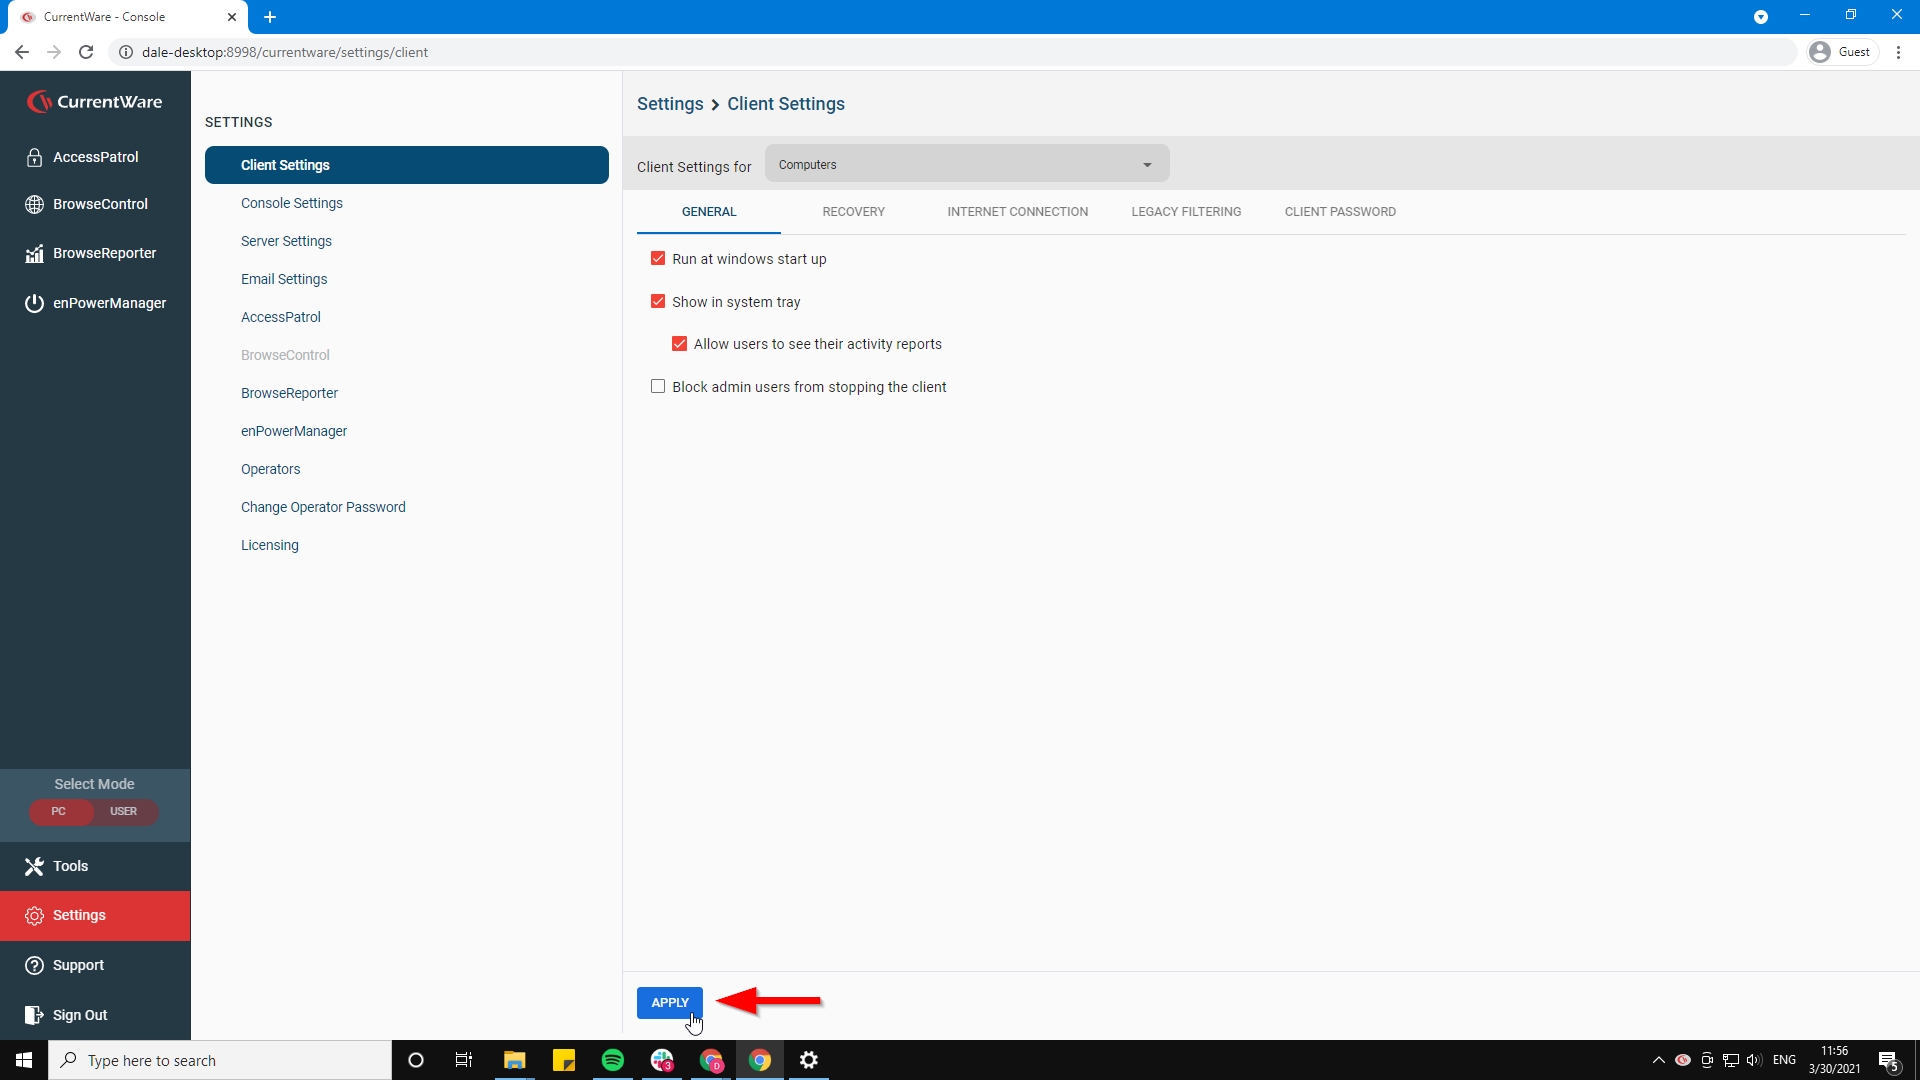
Task: Check Block admin users from stopping client
Action: pos(658,387)
